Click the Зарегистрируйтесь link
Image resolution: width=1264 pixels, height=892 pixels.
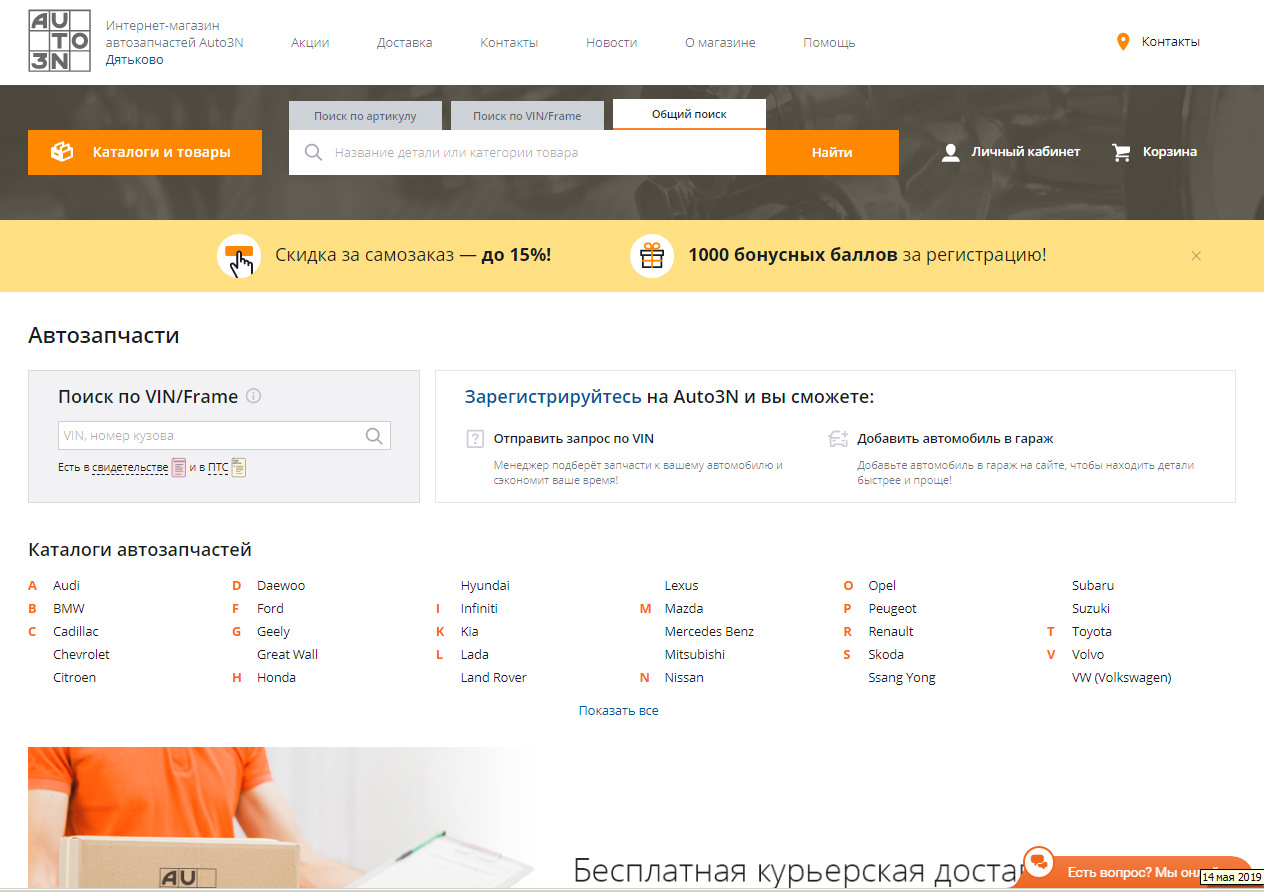click(x=553, y=397)
